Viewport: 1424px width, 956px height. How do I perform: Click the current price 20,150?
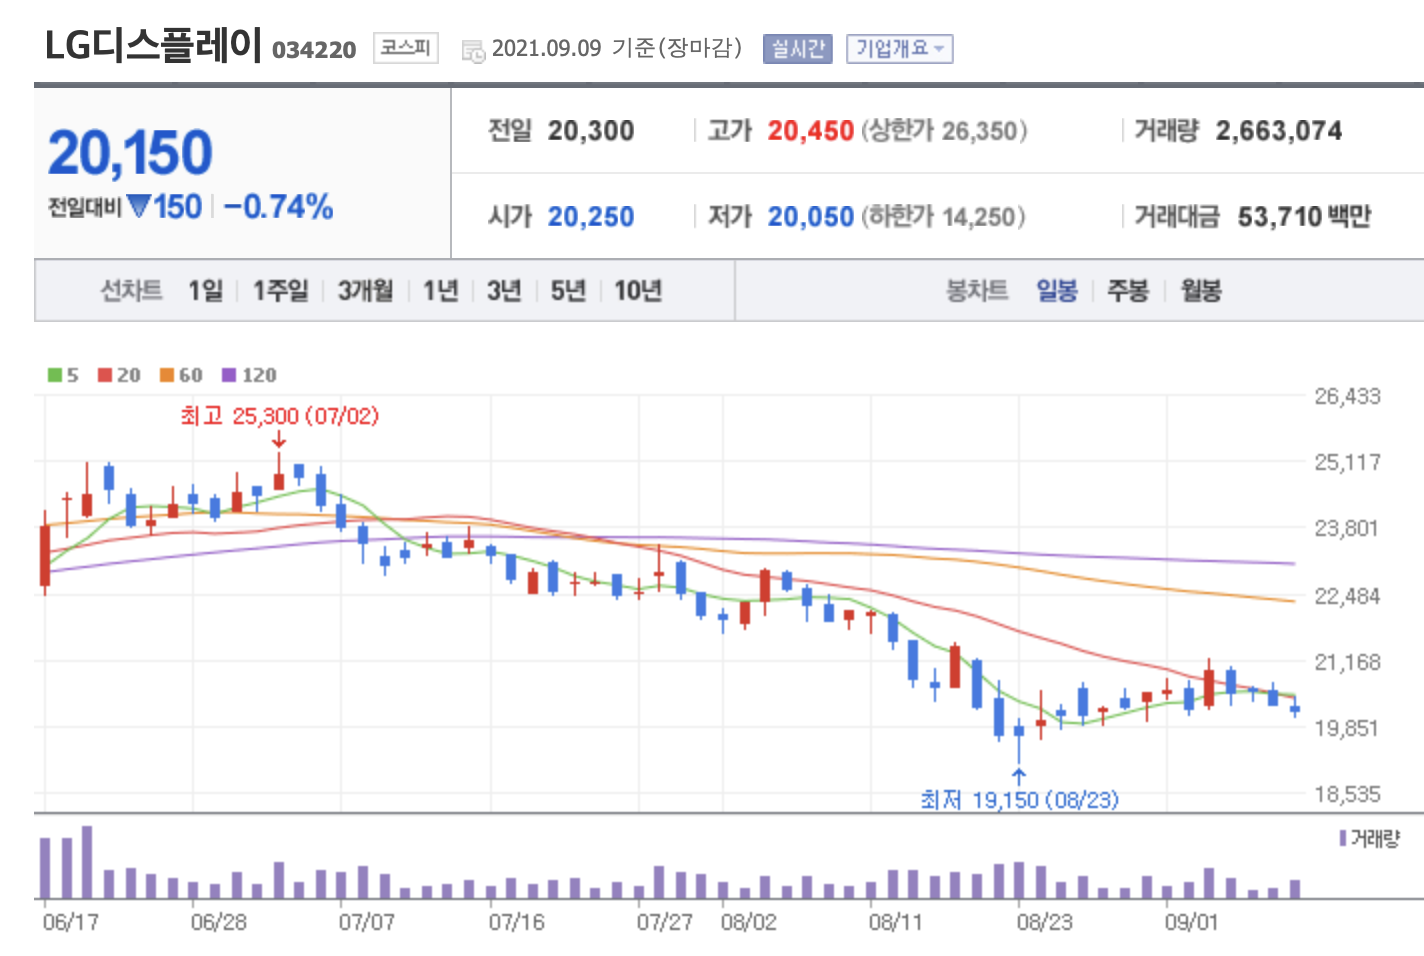click(x=130, y=153)
